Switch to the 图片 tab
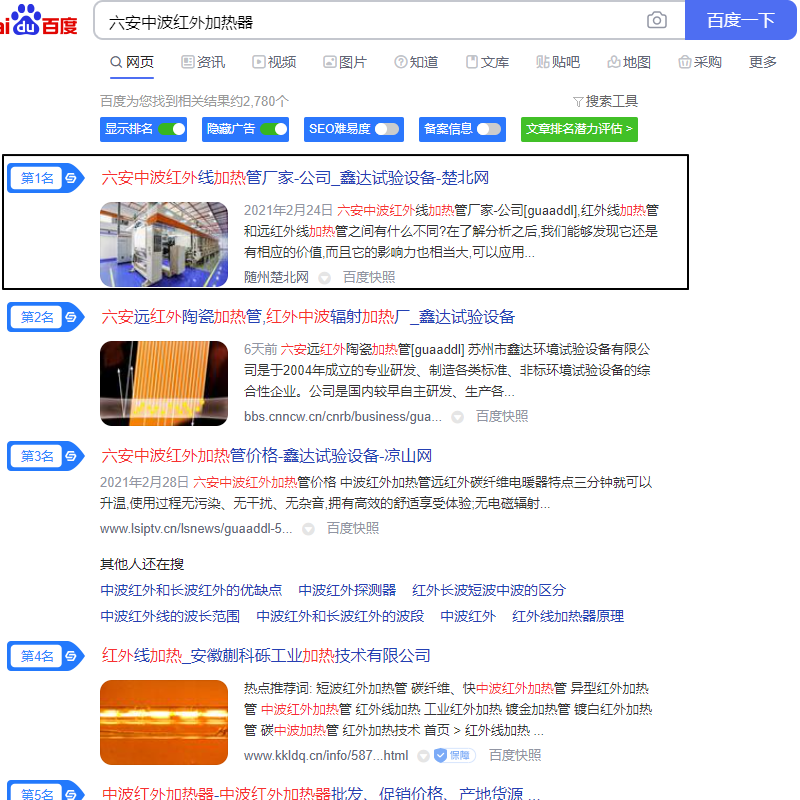 [x=345, y=62]
